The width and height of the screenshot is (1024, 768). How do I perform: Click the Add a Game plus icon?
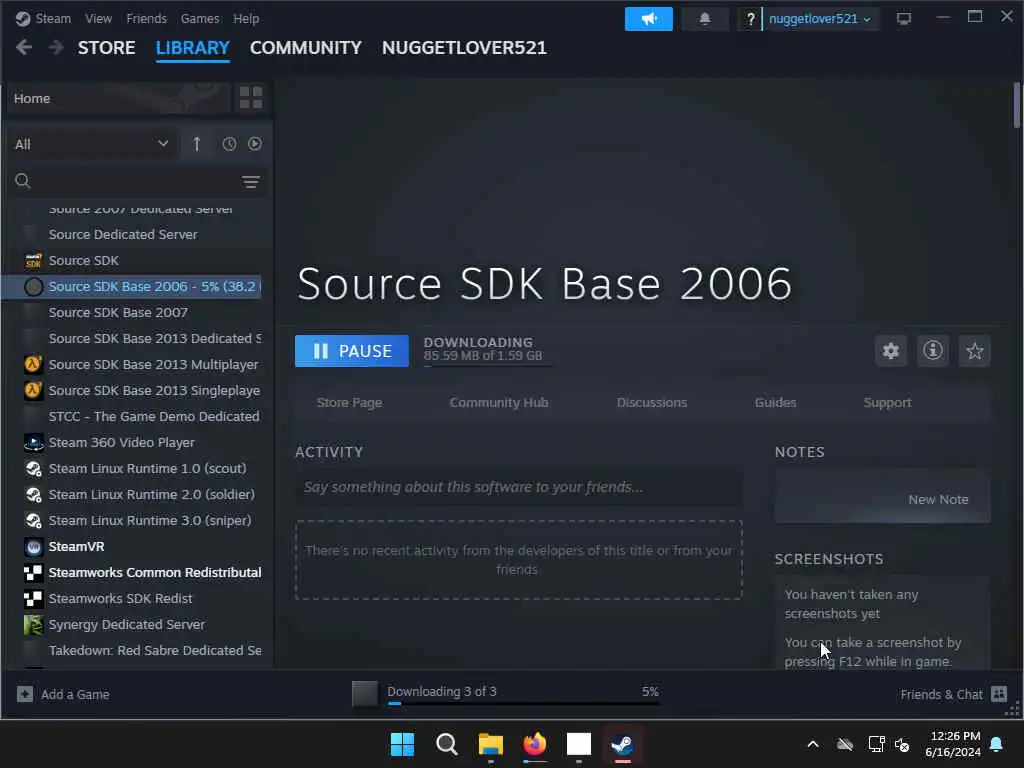(x=25, y=694)
